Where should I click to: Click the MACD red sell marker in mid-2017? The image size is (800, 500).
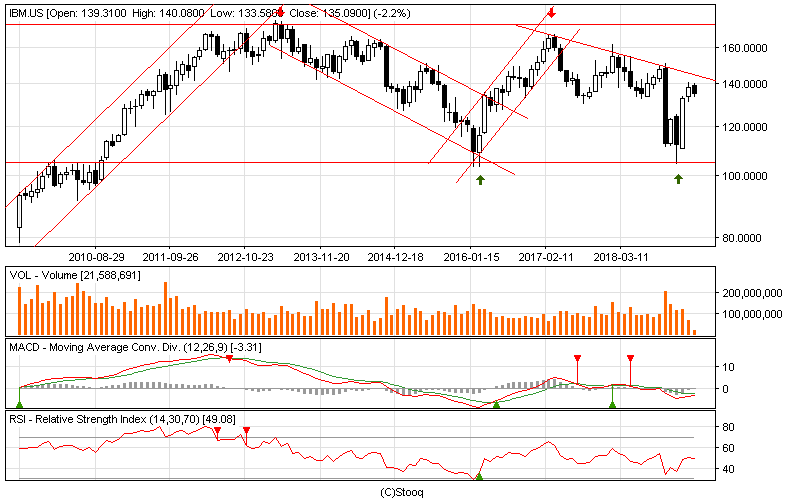577,359
